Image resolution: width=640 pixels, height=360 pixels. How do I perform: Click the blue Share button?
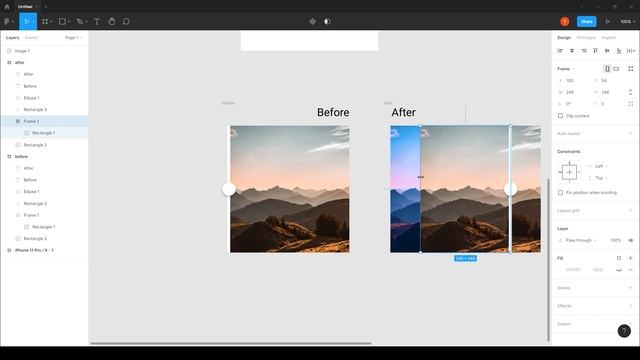[587, 22]
